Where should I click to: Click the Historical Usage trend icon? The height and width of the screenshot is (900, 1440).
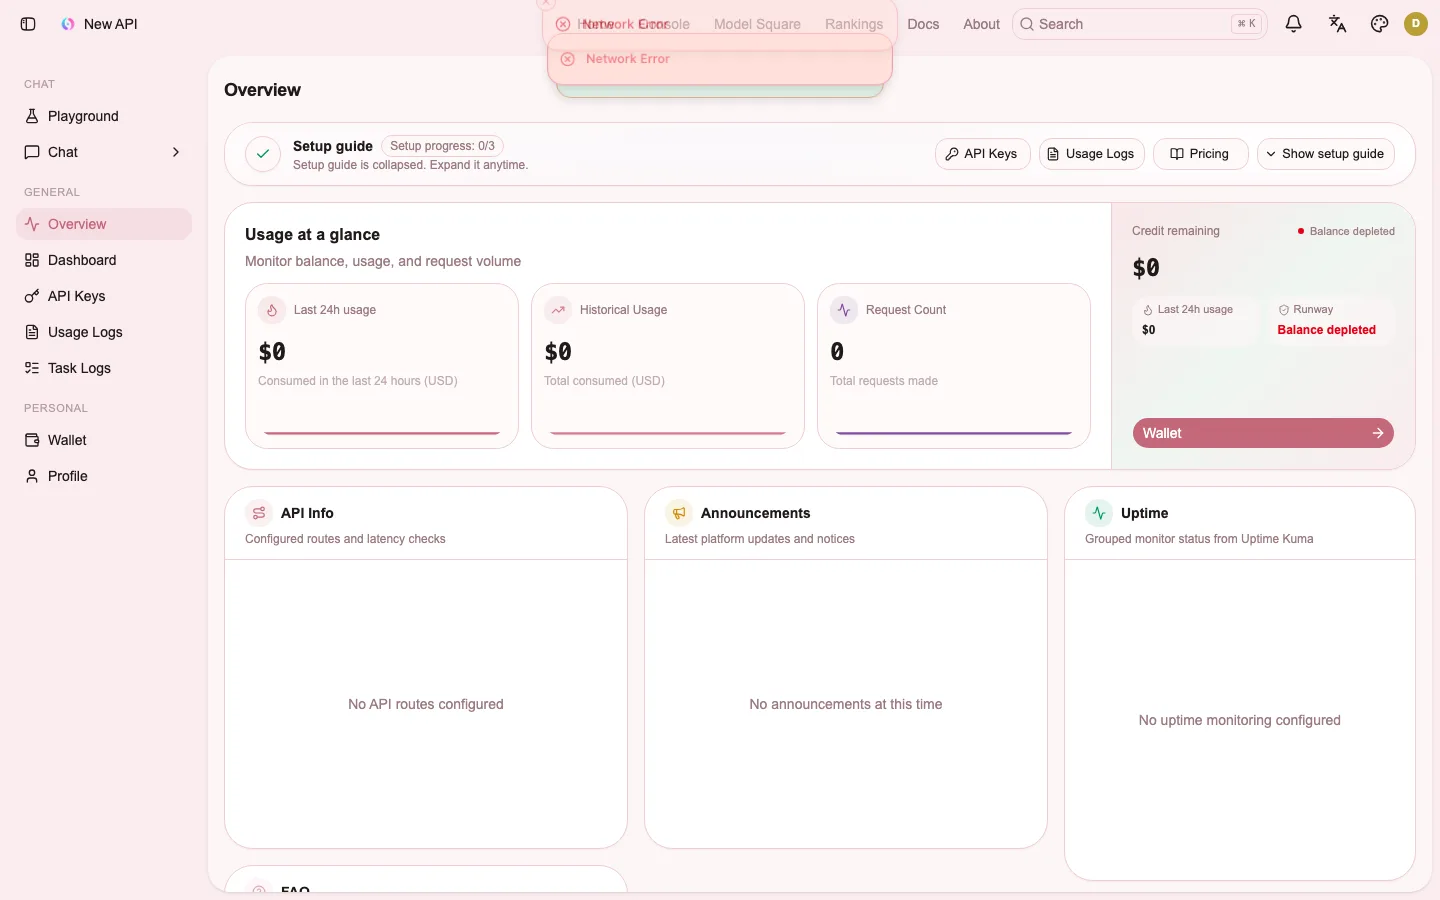(x=558, y=310)
